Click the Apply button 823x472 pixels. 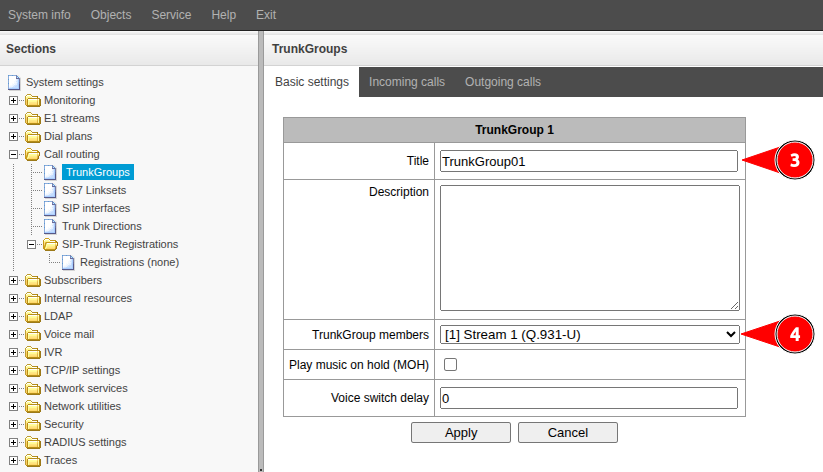click(461, 433)
